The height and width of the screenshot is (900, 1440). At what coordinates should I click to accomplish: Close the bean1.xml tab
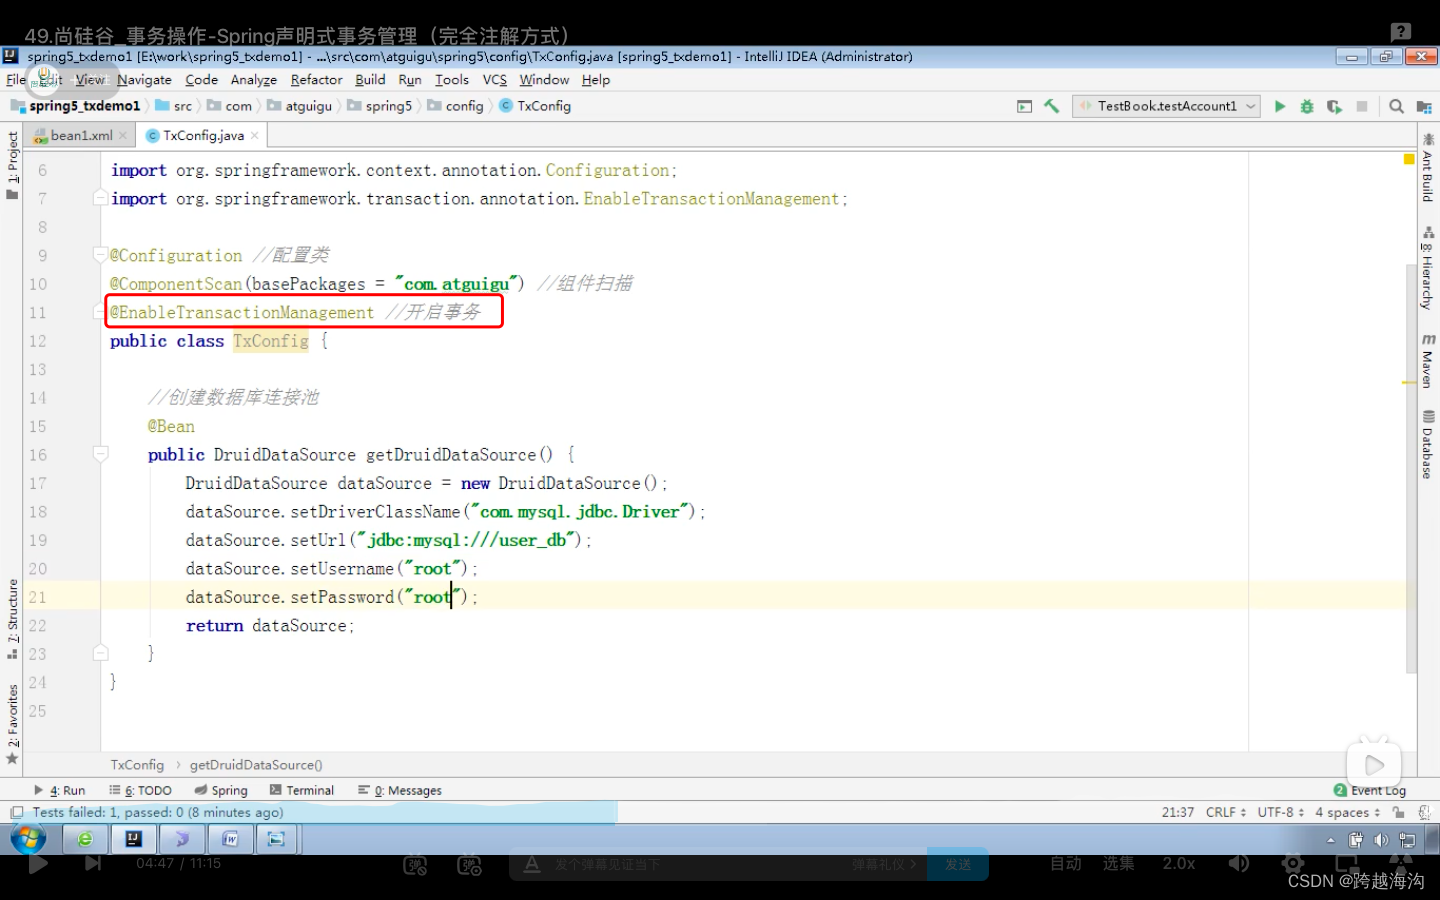123,135
